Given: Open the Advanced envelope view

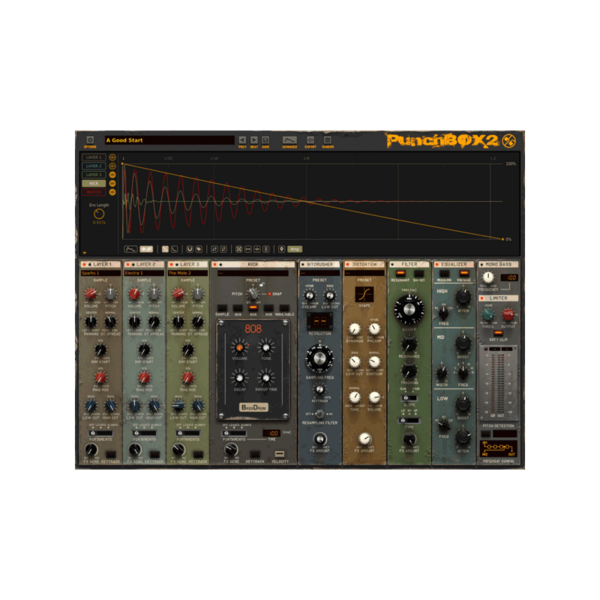Looking at the screenshot, I should pos(289,140).
